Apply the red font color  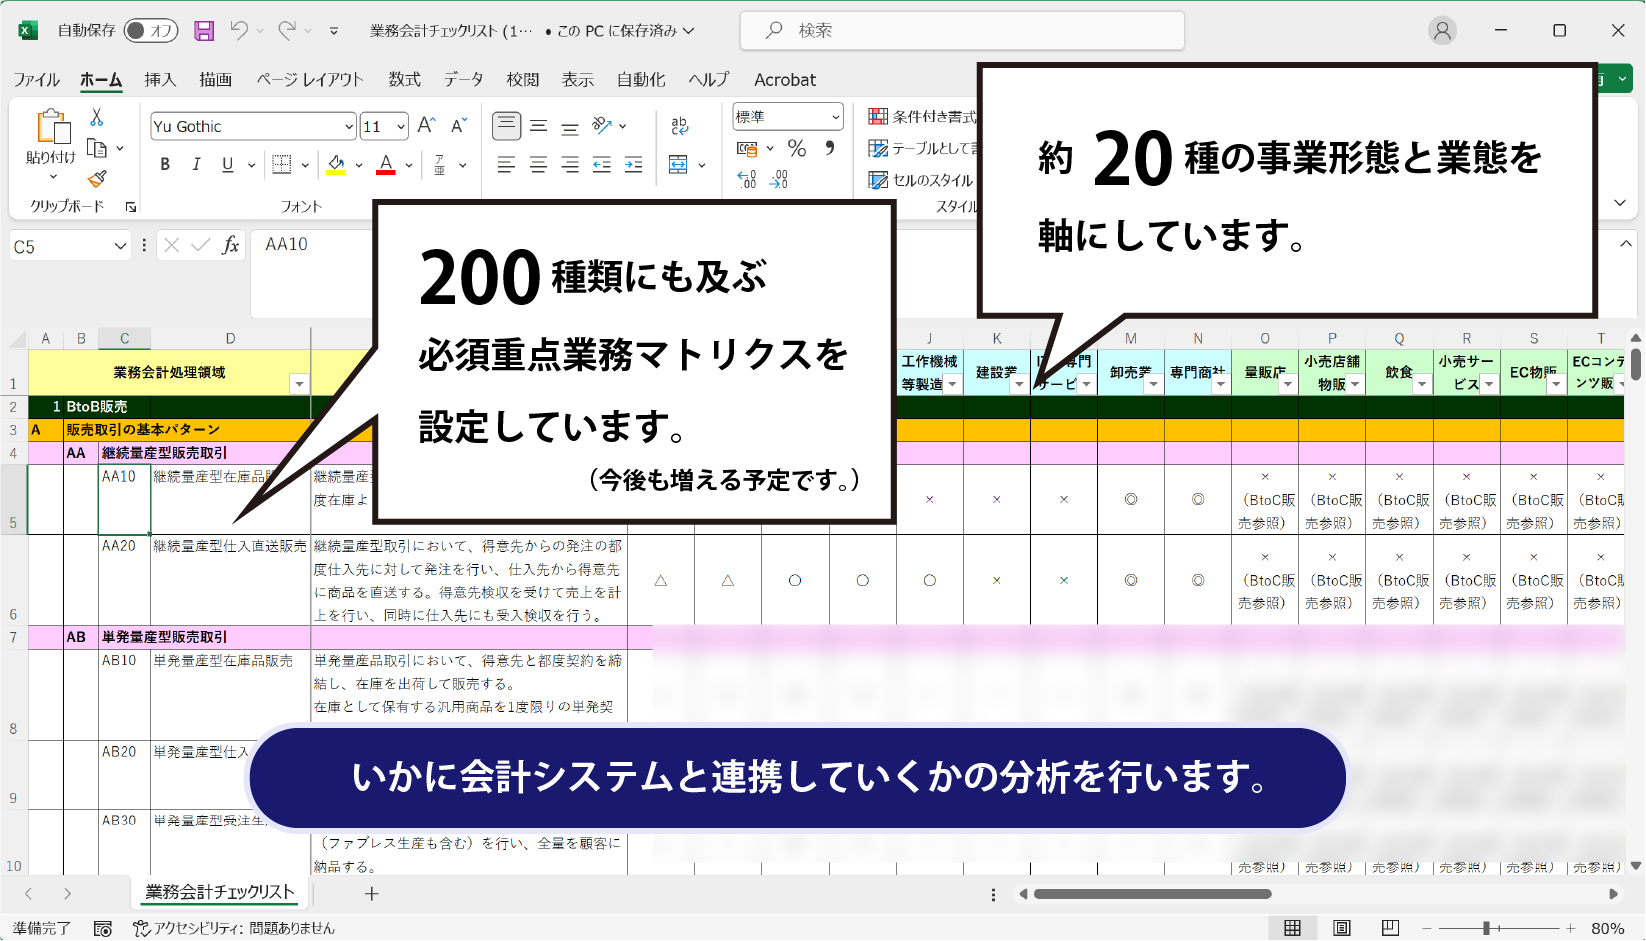pos(386,164)
